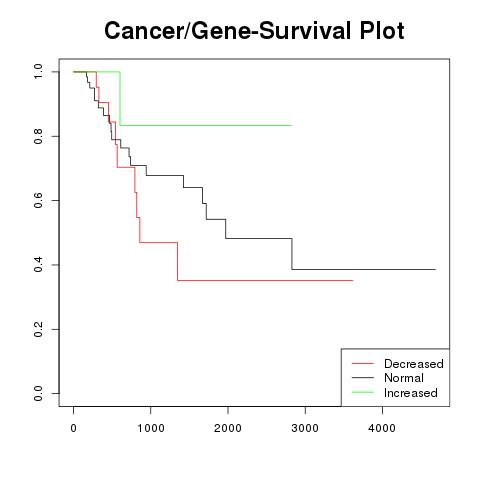
Task: Select the Normal legend label
Action: coord(404,378)
